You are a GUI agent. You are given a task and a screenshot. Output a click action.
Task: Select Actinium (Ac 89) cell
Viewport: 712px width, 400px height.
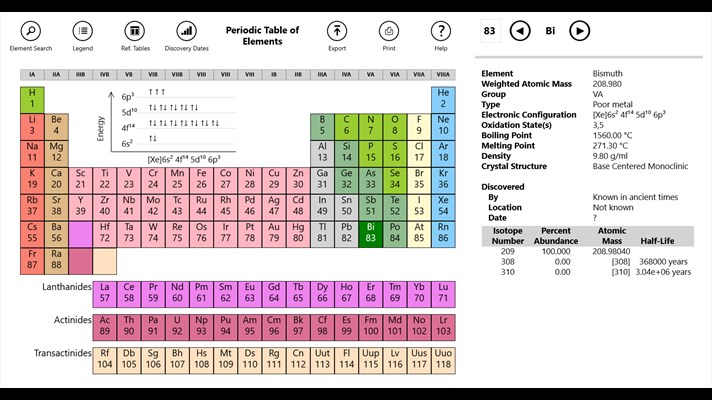(x=104, y=327)
